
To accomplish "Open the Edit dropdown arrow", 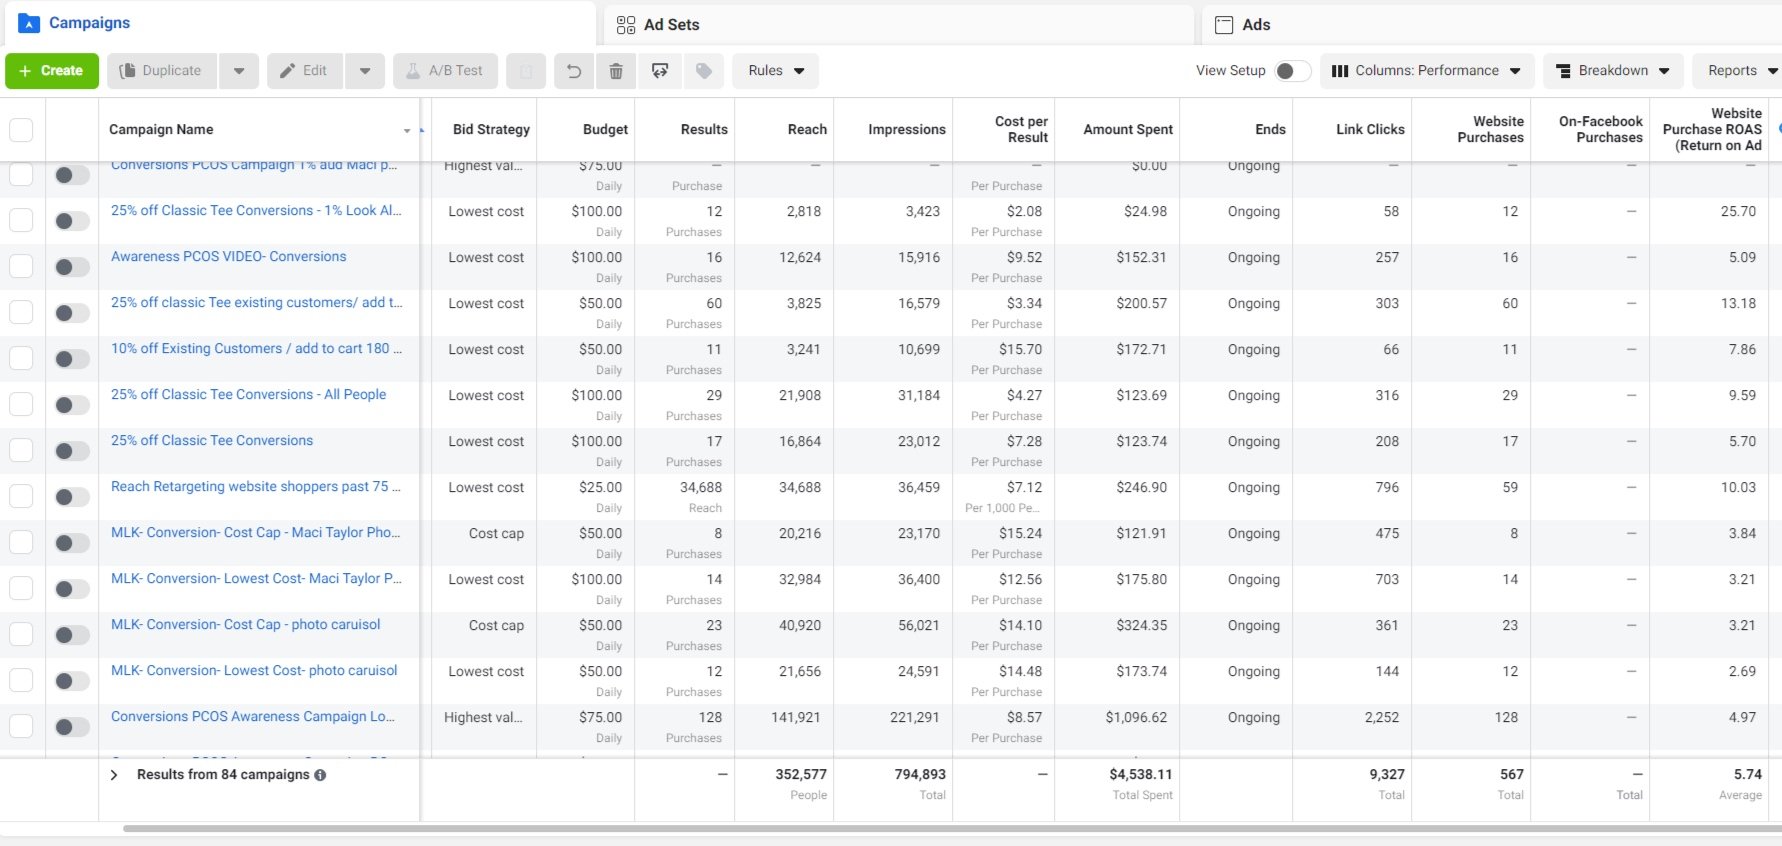I will tap(365, 71).
